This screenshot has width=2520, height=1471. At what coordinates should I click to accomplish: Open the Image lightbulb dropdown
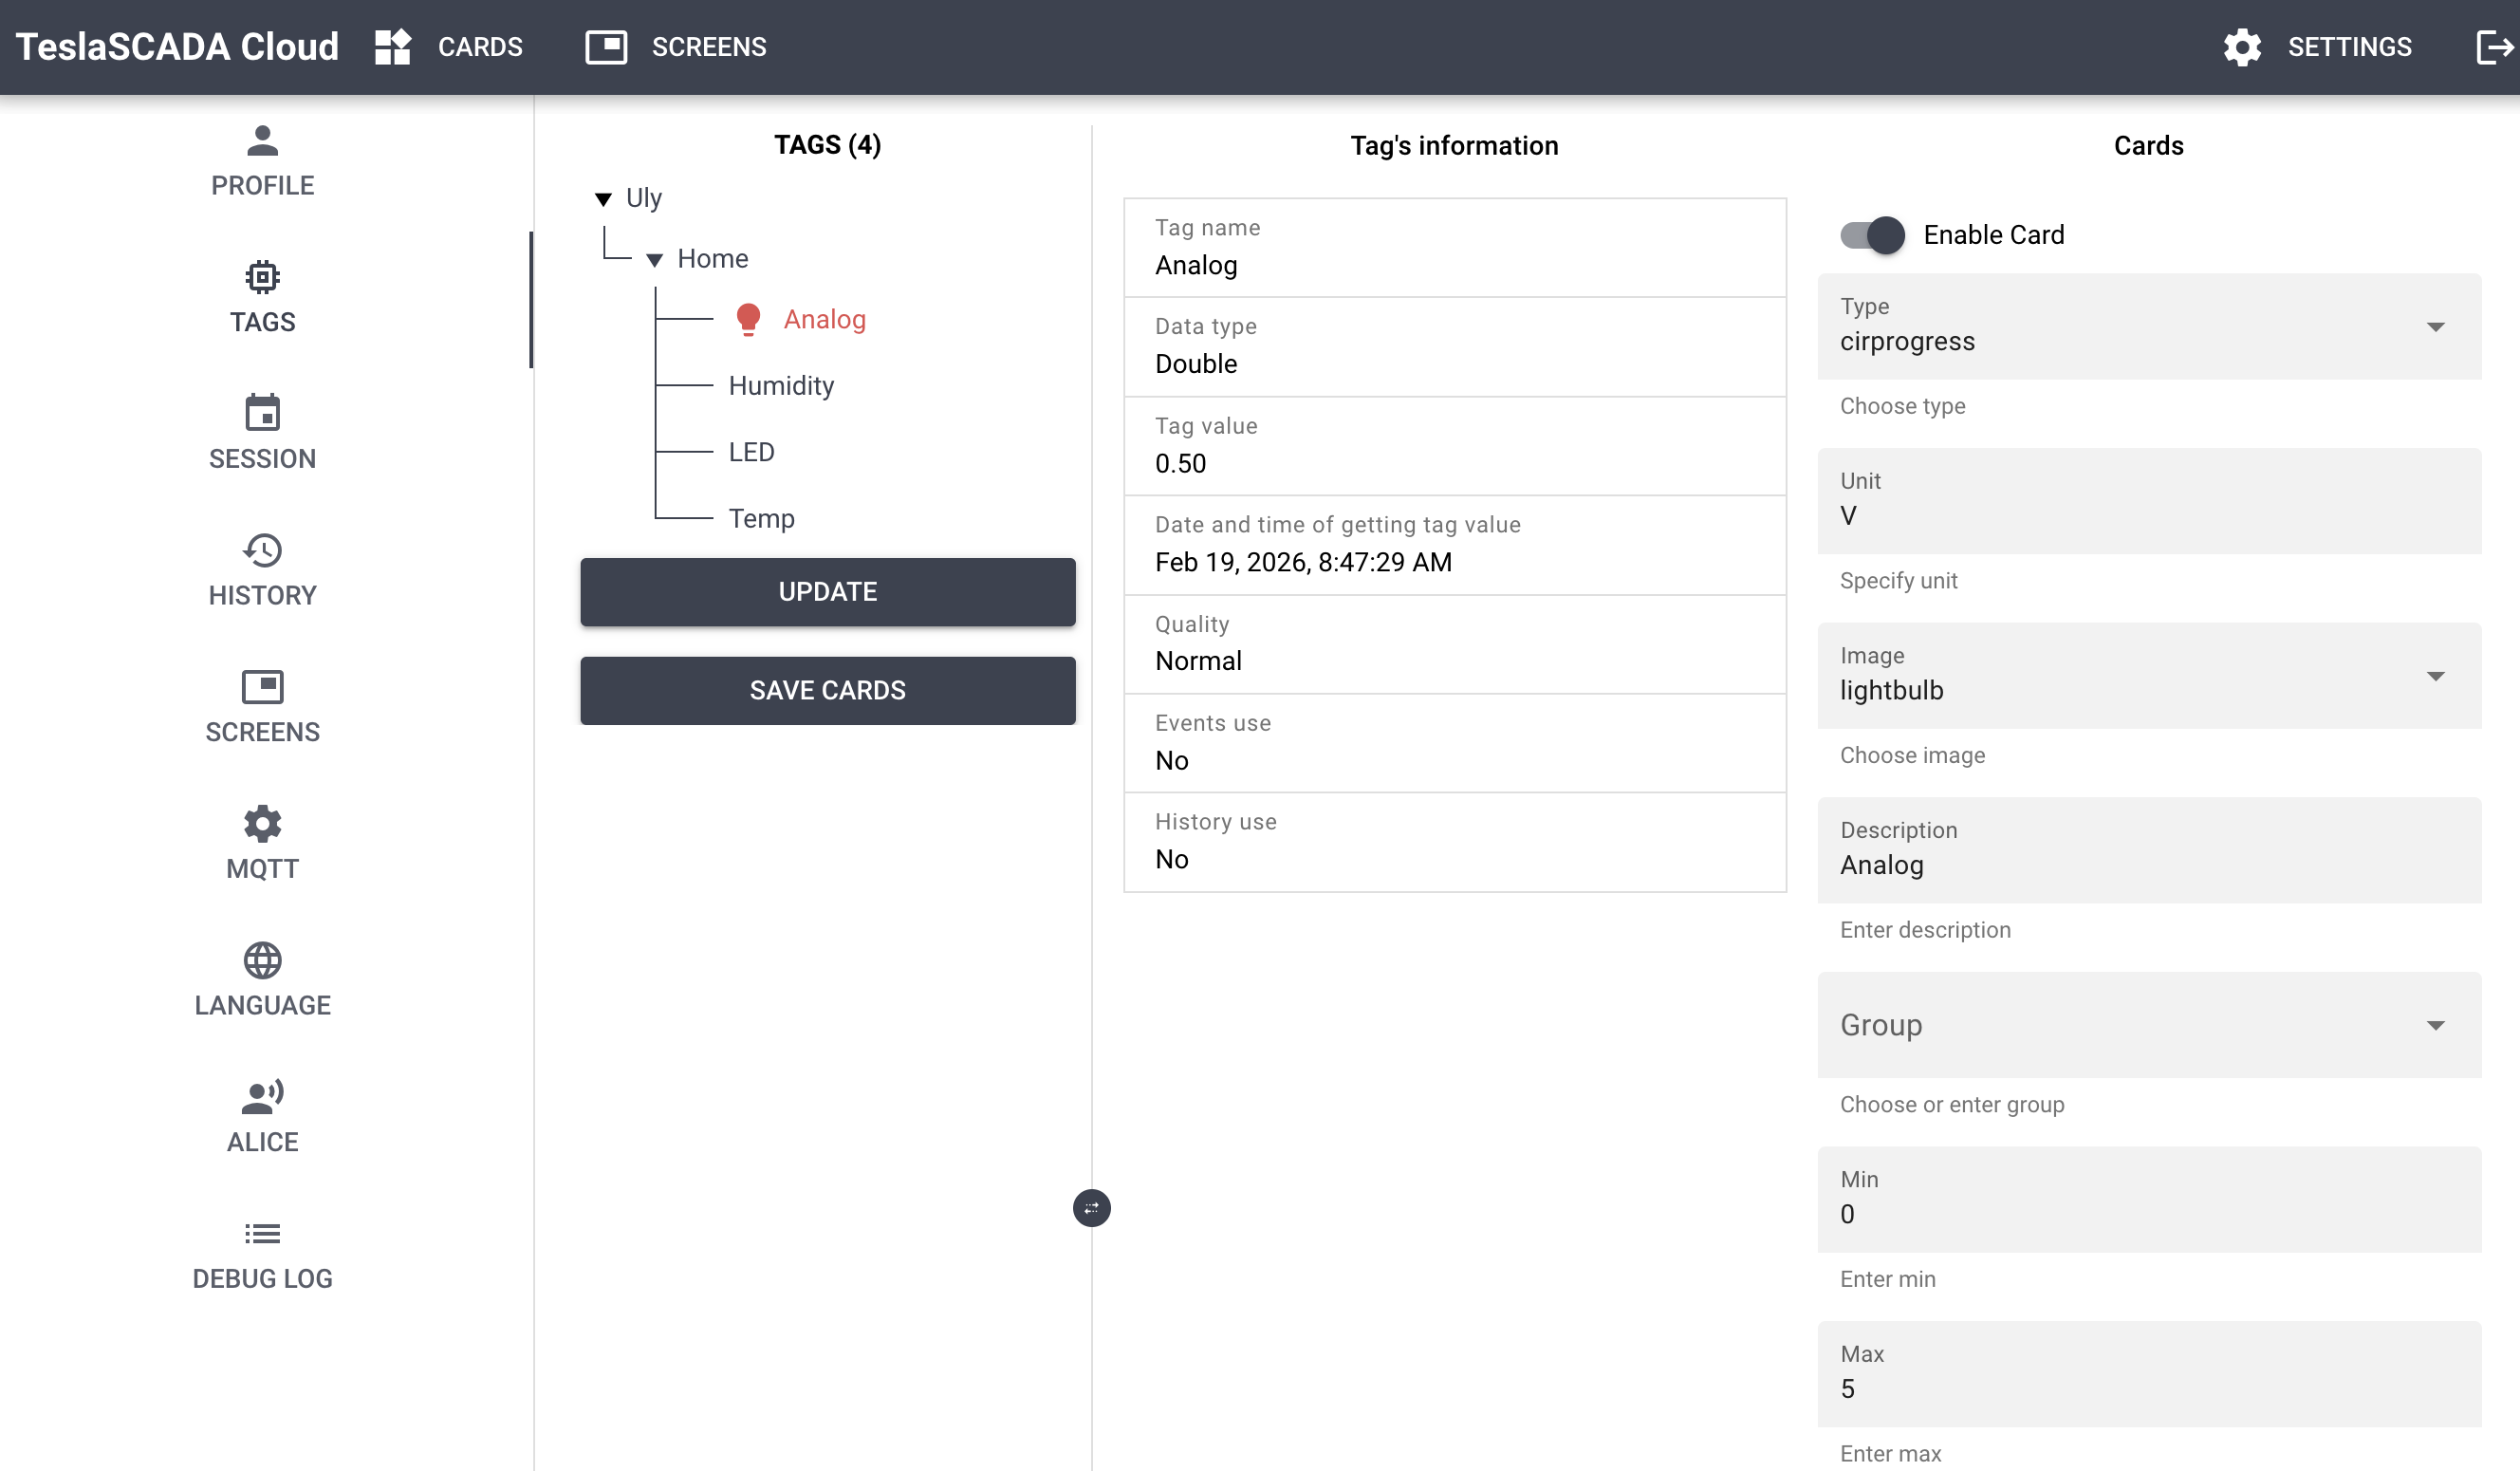(x=2148, y=676)
